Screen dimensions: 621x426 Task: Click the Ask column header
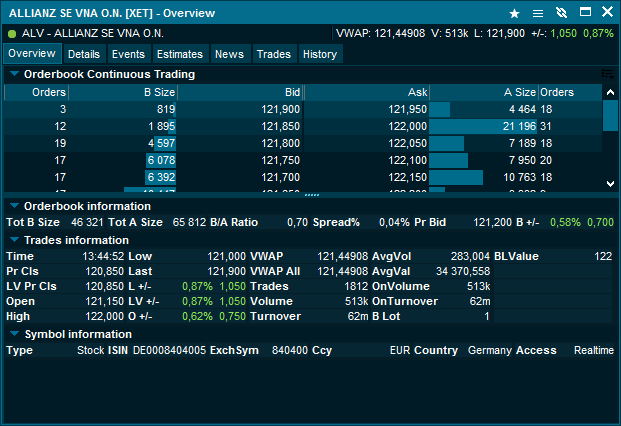coord(367,92)
